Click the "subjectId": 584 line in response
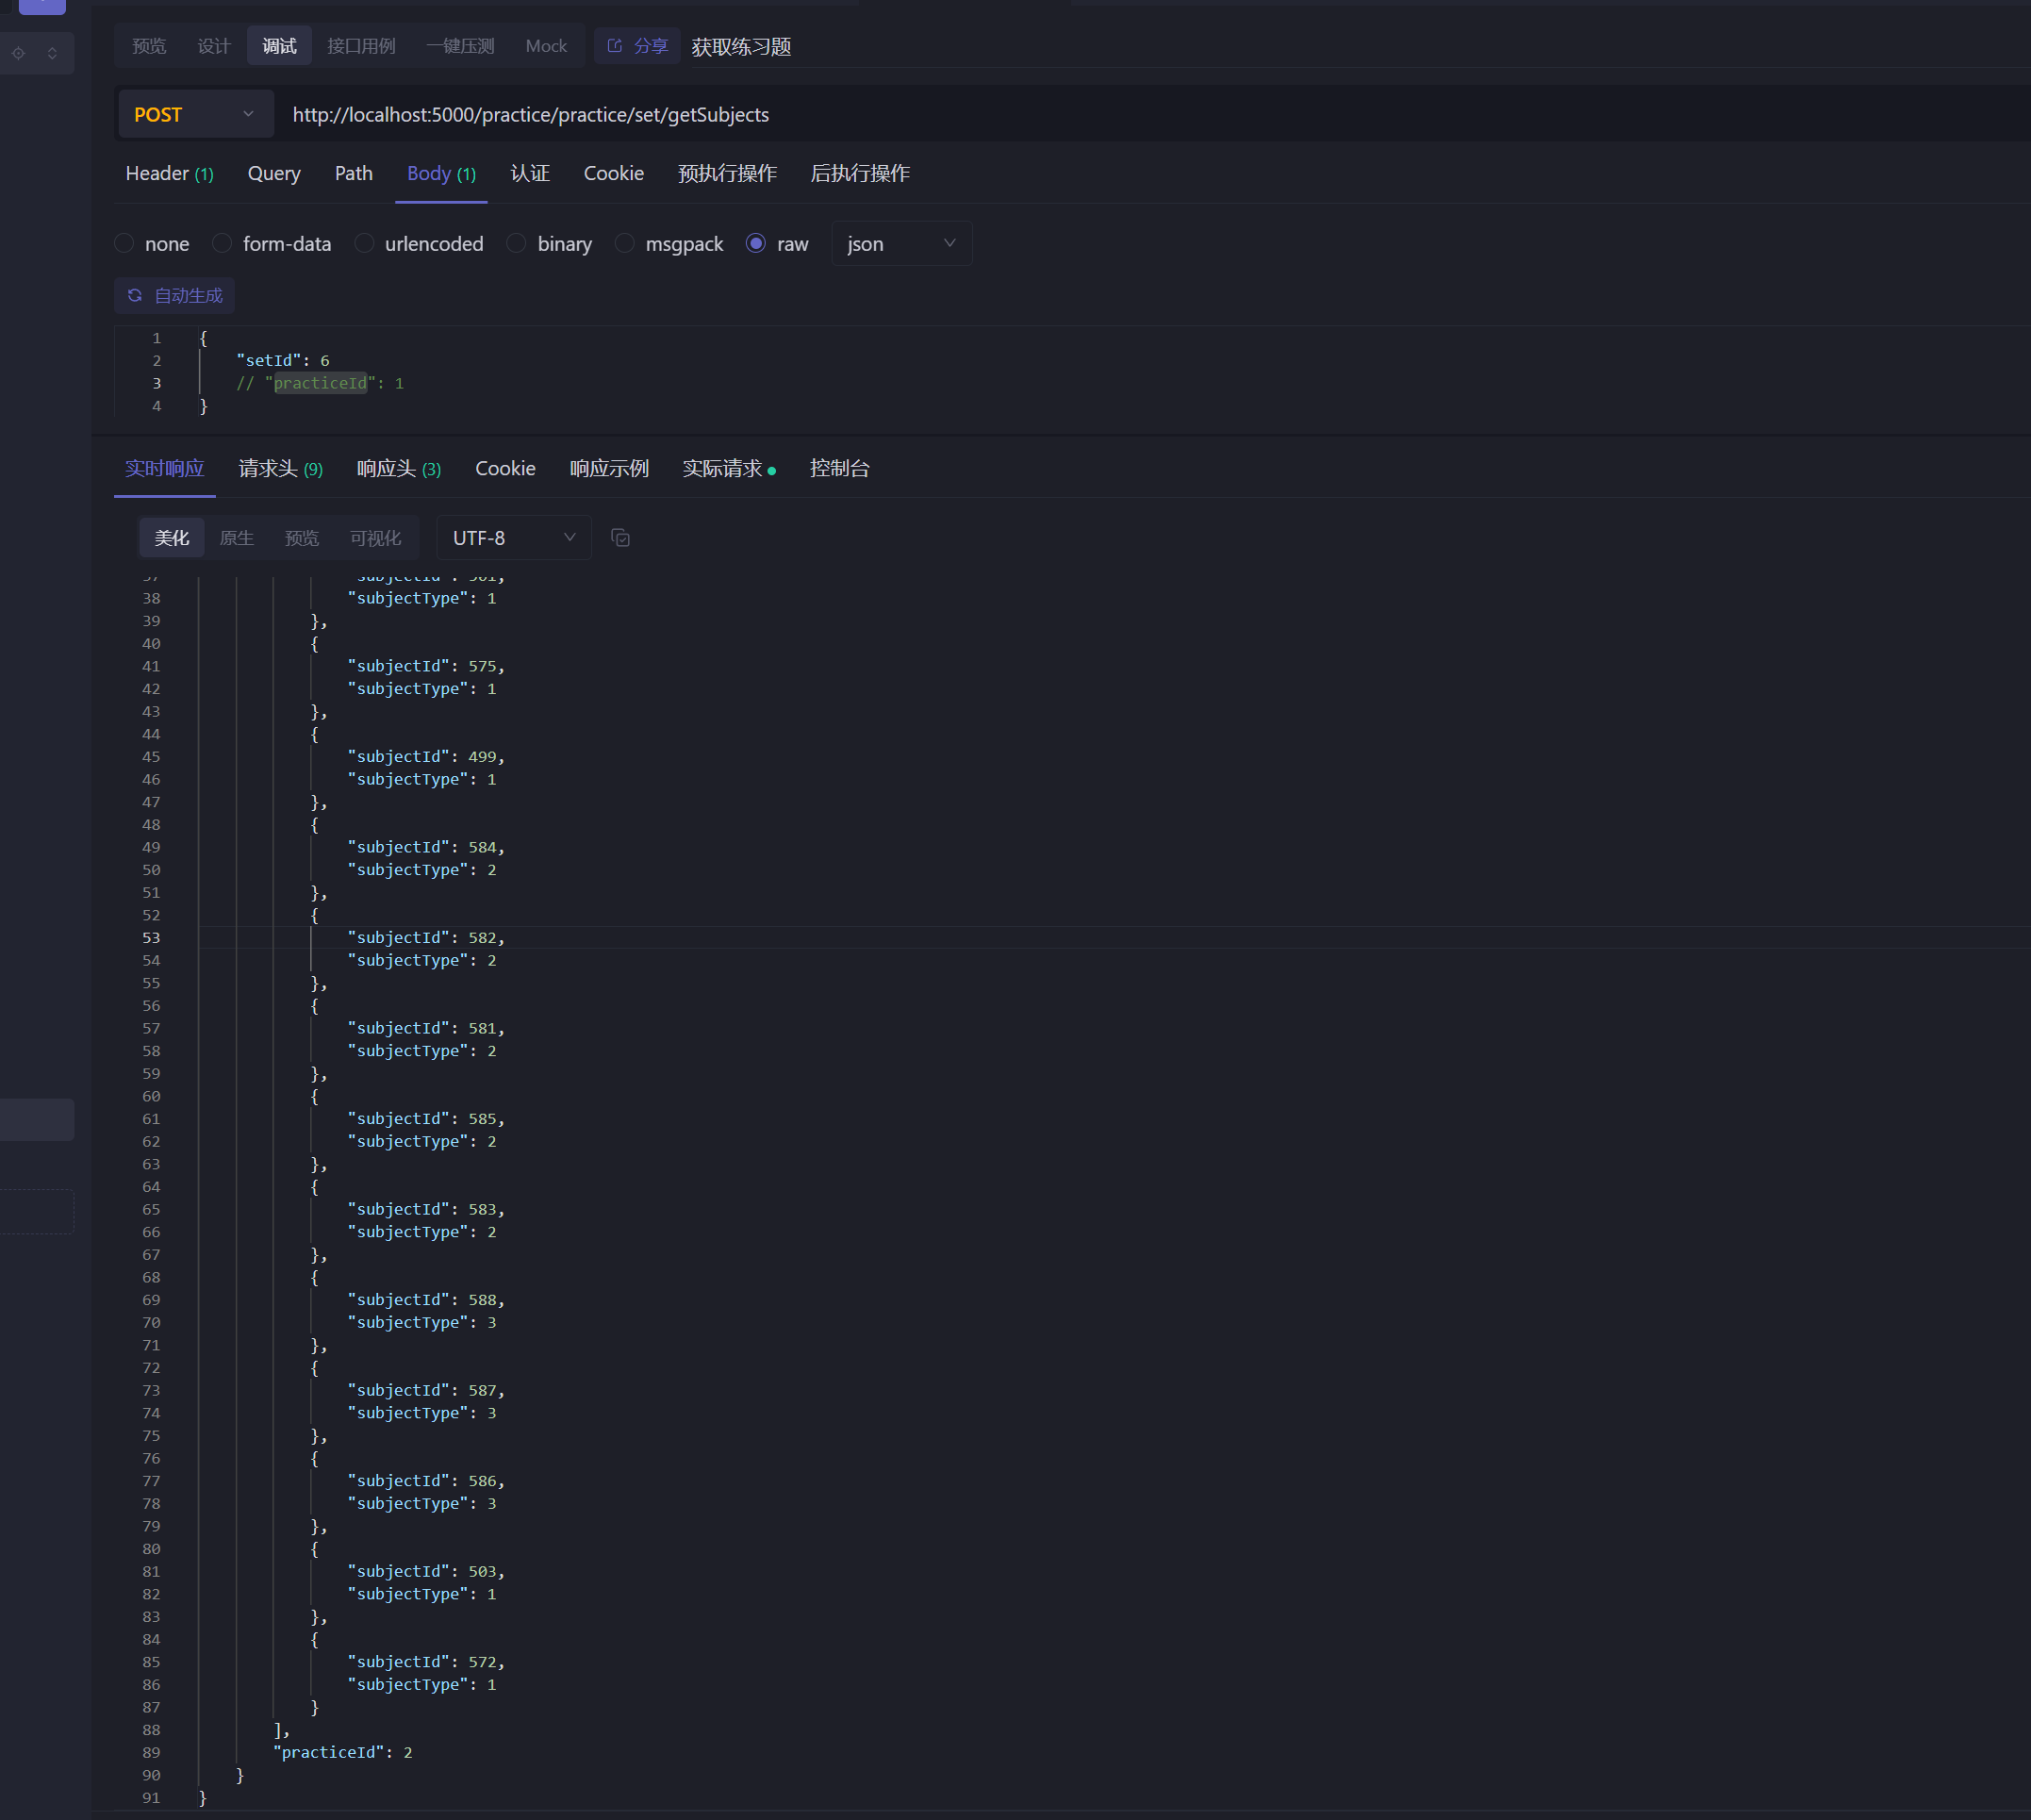Viewport: 2031px width, 1820px height. [426, 848]
